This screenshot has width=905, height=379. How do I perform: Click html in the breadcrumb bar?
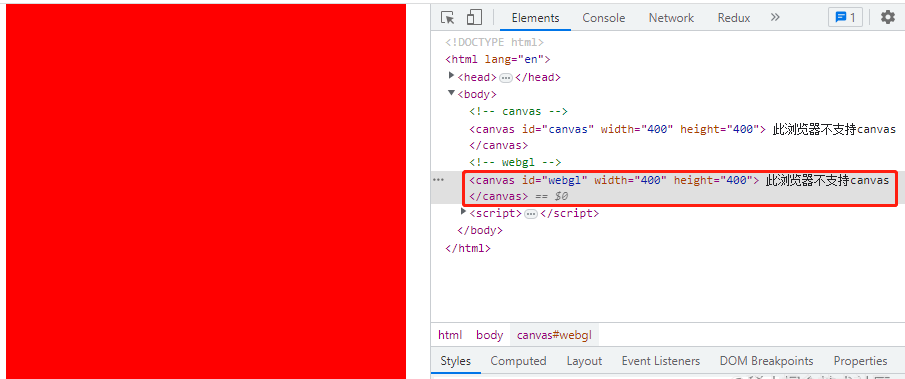(450, 335)
